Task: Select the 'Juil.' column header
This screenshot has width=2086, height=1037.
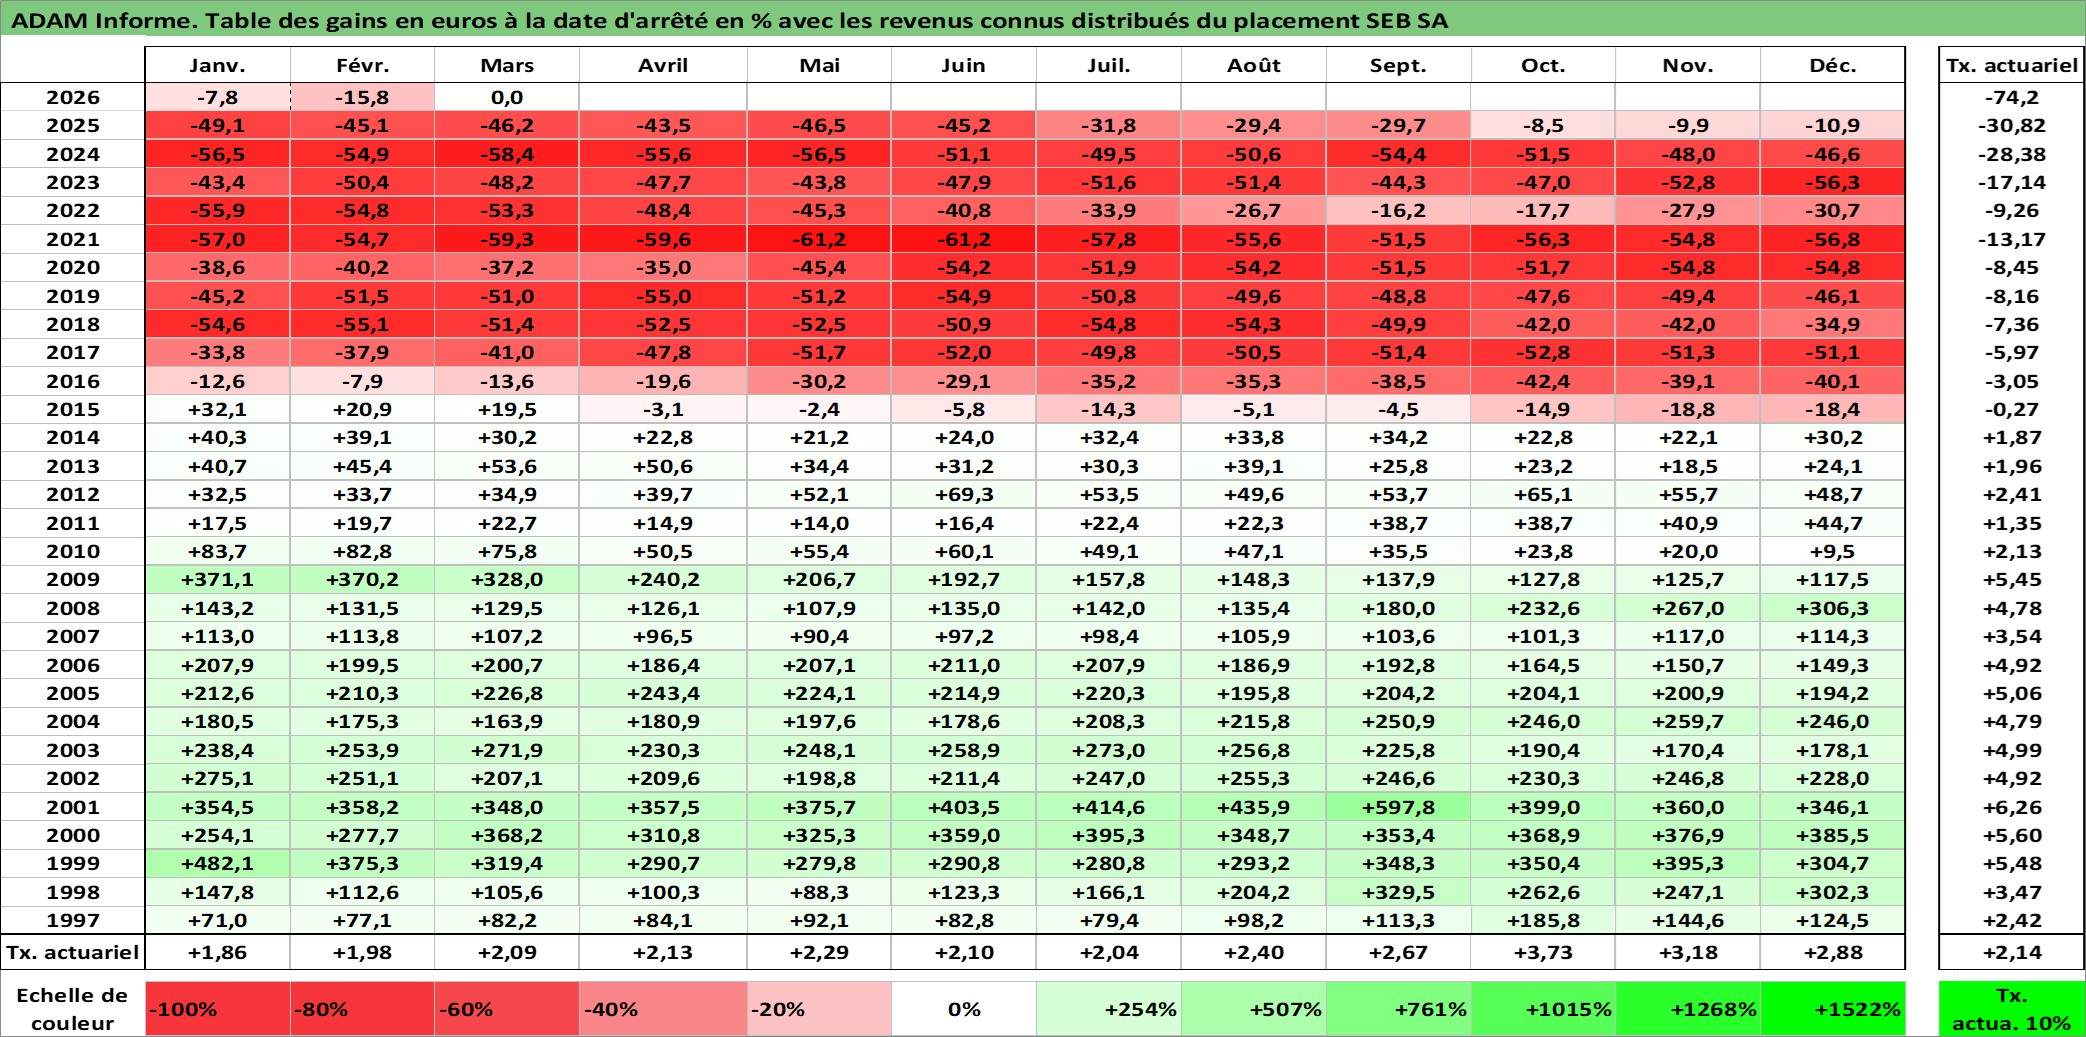Action: 1109,66
